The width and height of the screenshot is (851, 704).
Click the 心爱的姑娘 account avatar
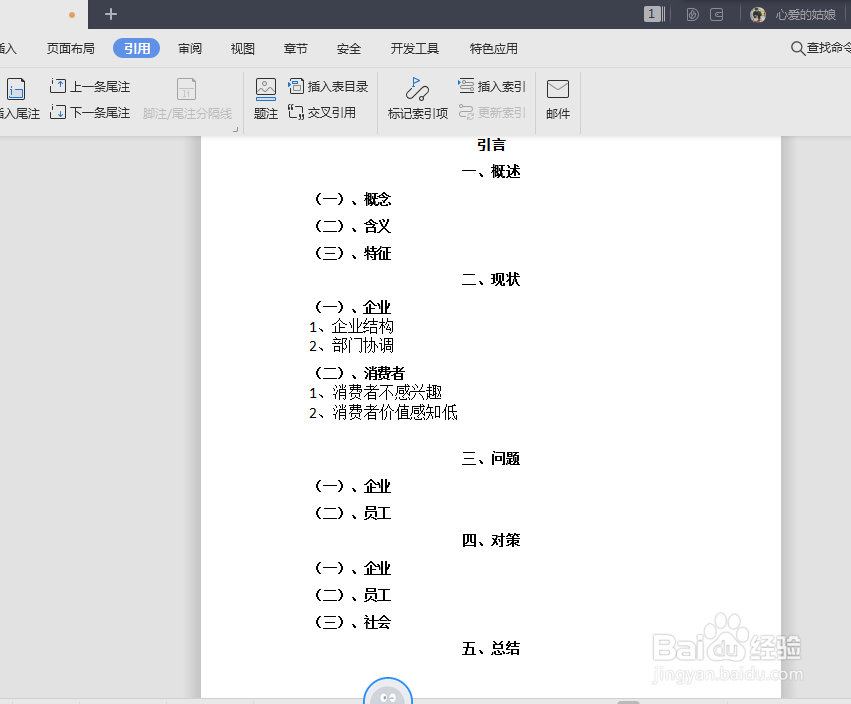click(x=757, y=15)
